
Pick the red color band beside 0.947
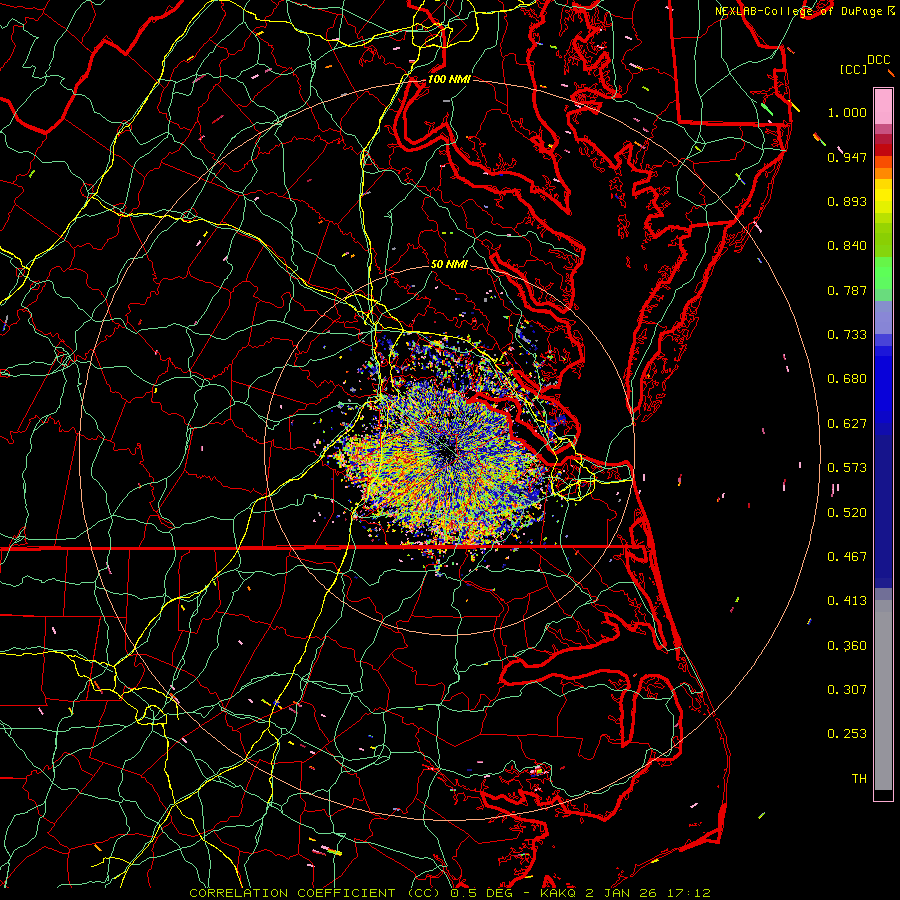point(883,150)
